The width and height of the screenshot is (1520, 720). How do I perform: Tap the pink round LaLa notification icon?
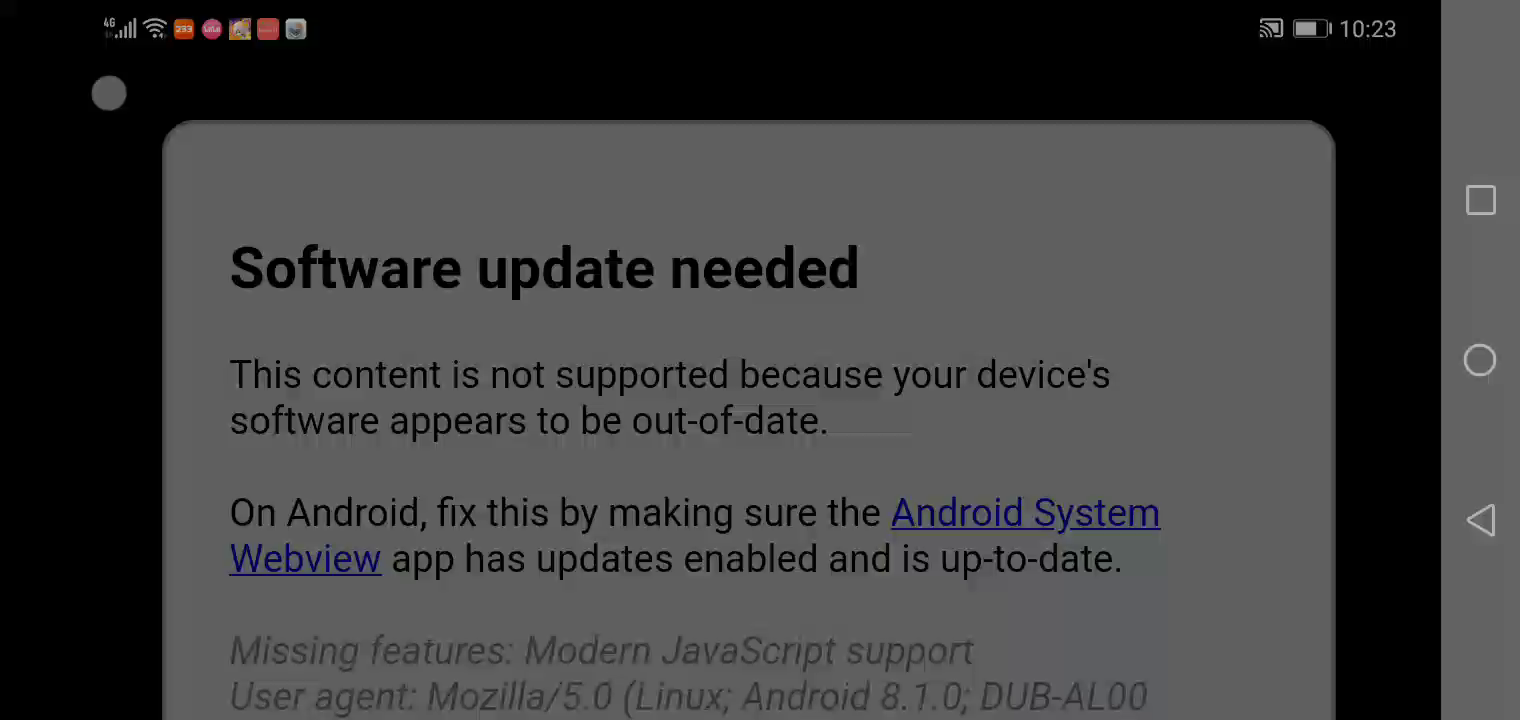[x=212, y=29]
